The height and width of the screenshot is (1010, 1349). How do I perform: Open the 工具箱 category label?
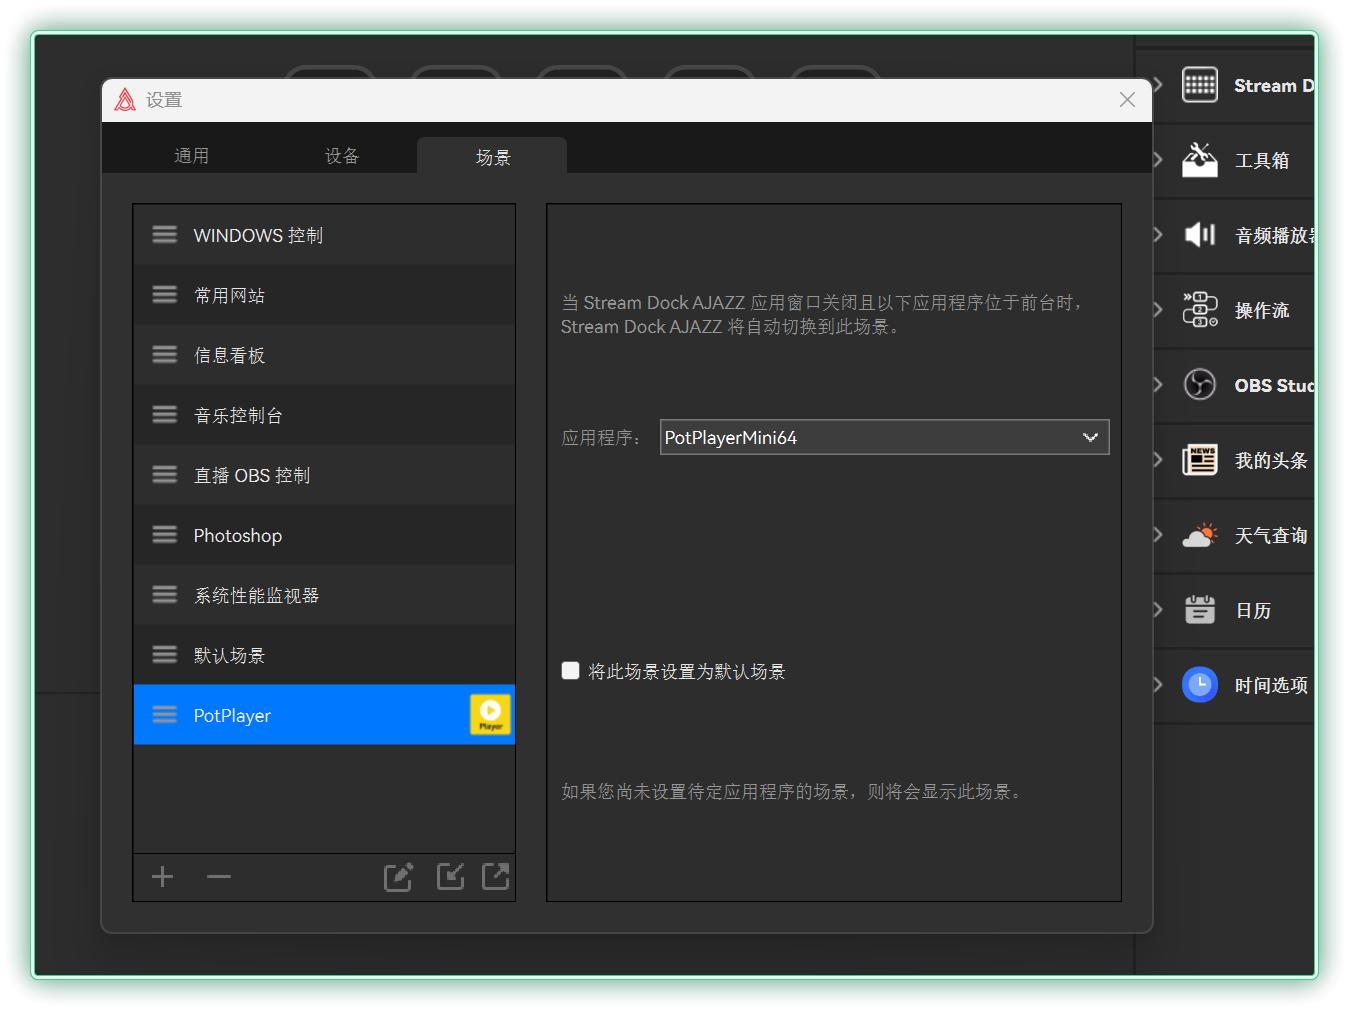click(x=1262, y=160)
